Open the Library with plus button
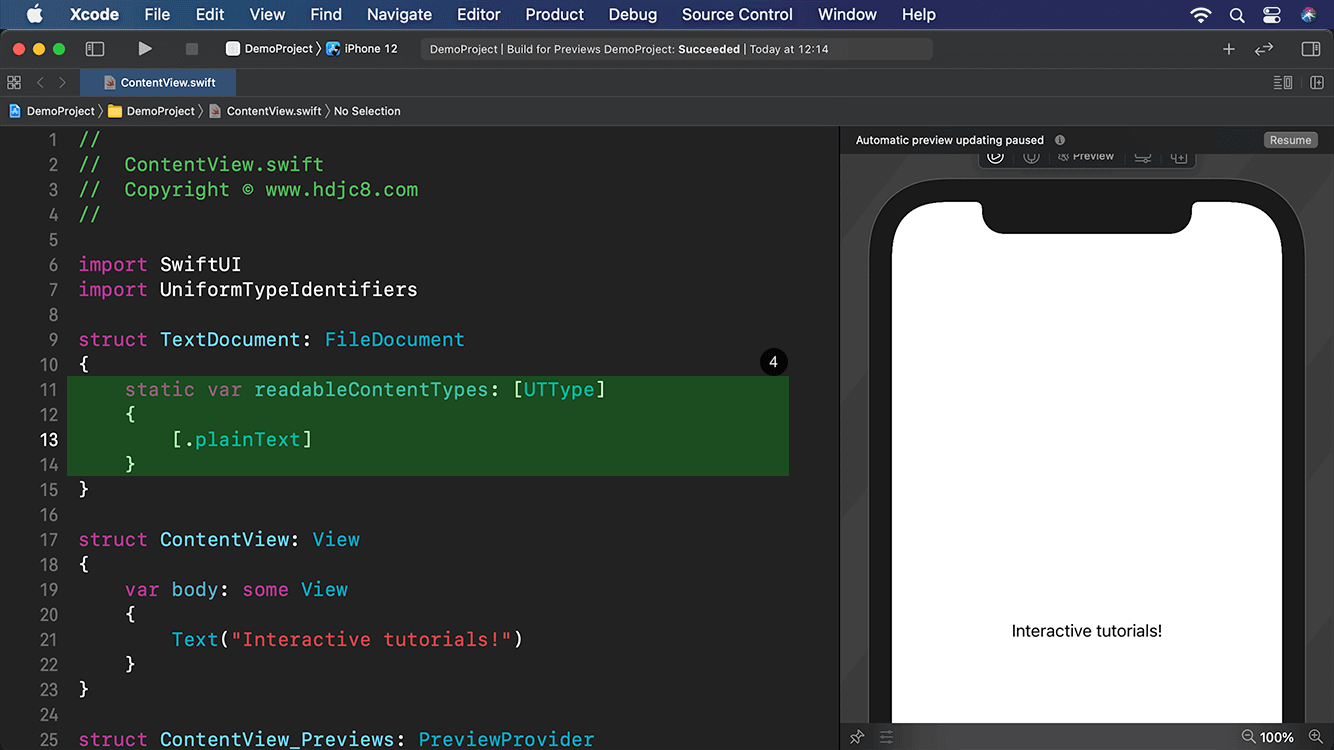 [x=1229, y=49]
